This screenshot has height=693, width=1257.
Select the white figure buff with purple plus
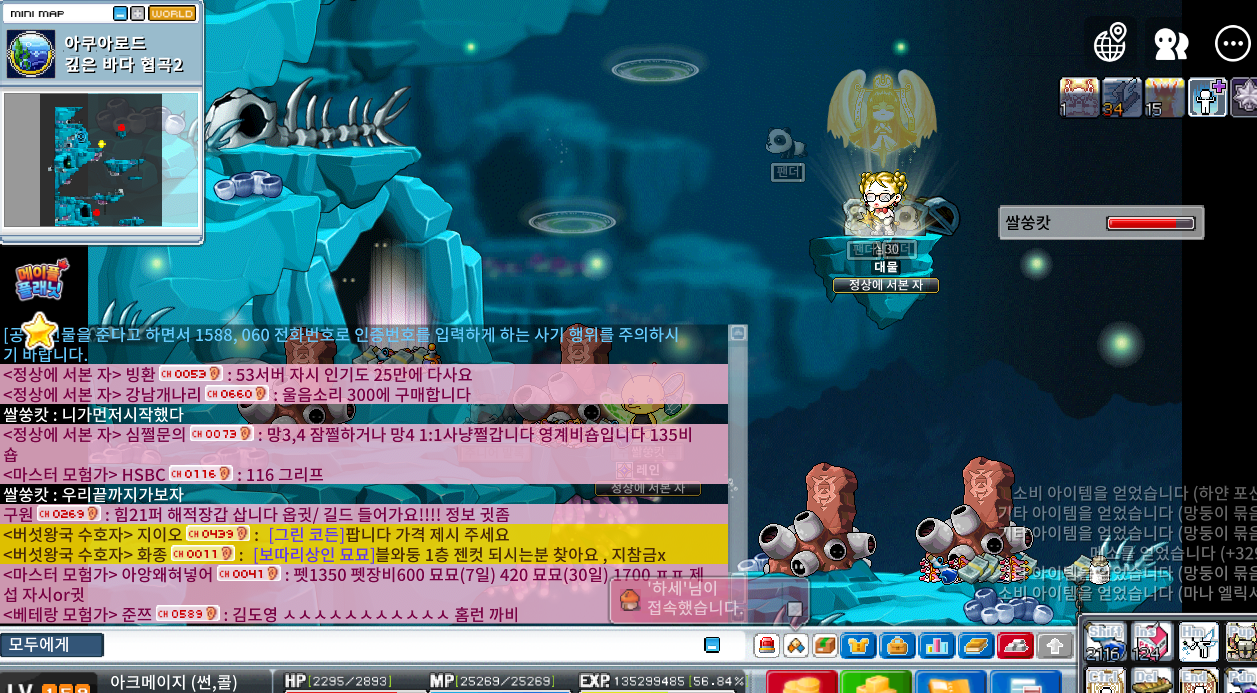[x=1208, y=98]
